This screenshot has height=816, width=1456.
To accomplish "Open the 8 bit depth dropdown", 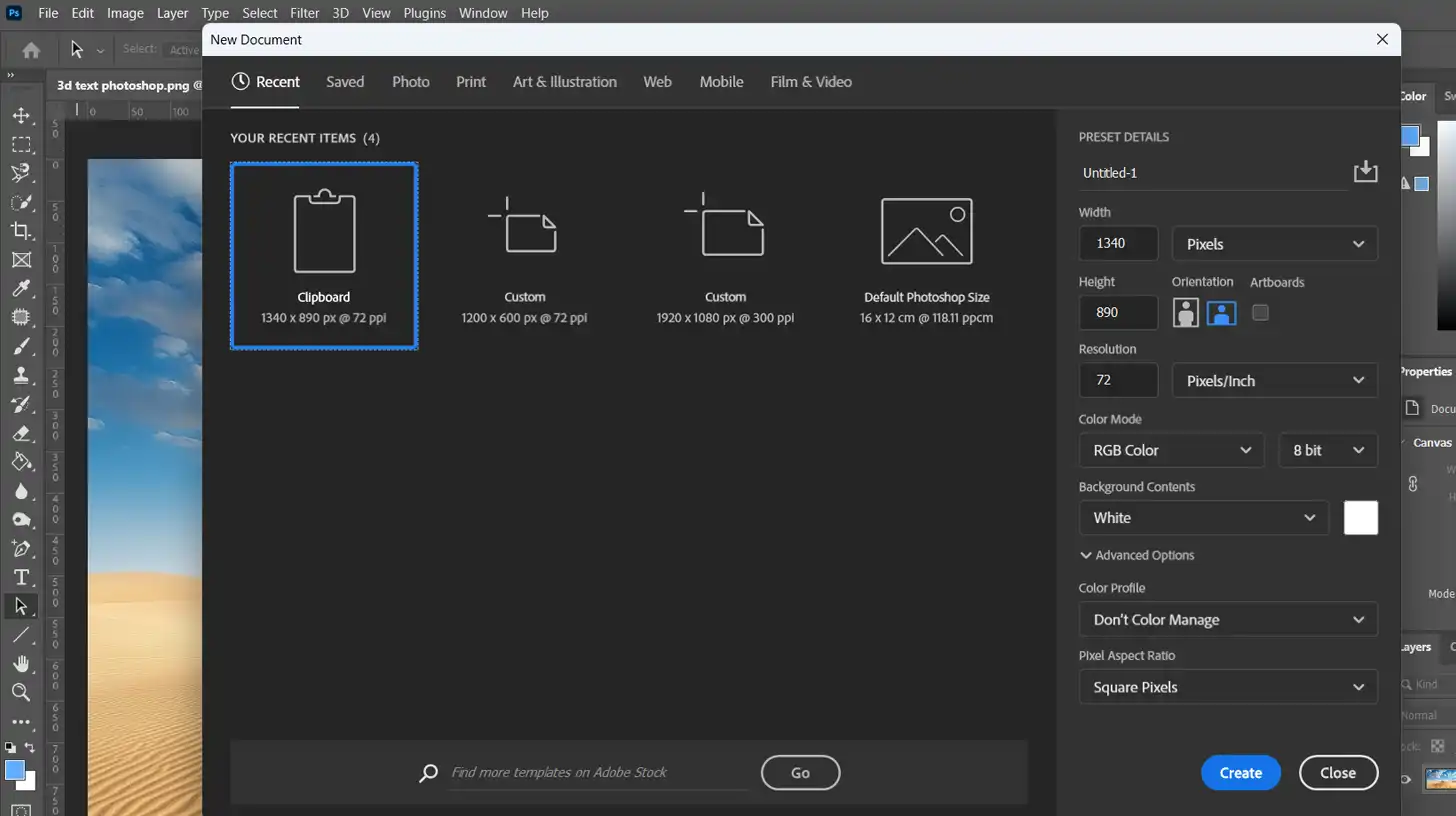I will tap(1328, 450).
